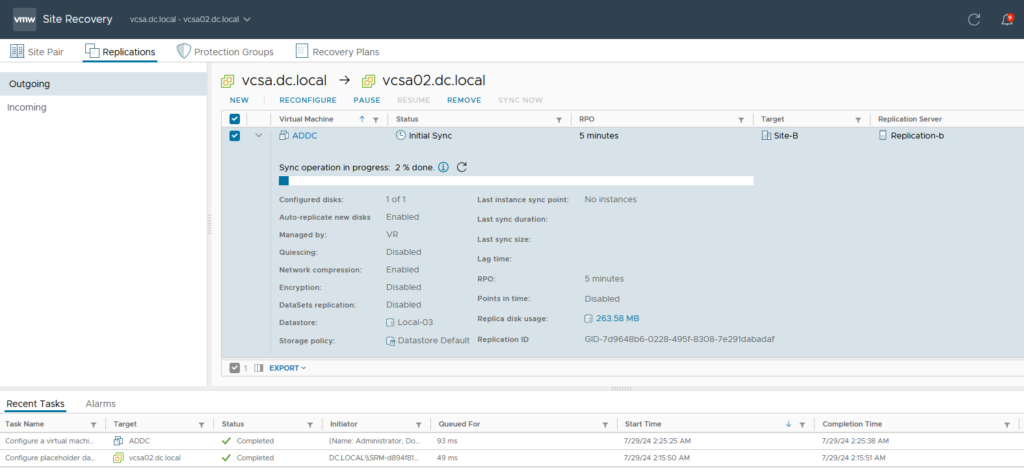Image resolution: width=1024 pixels, height=472 pixels.
Task: Click the sidebar vertical splitter handle
Action: [210, 225]
